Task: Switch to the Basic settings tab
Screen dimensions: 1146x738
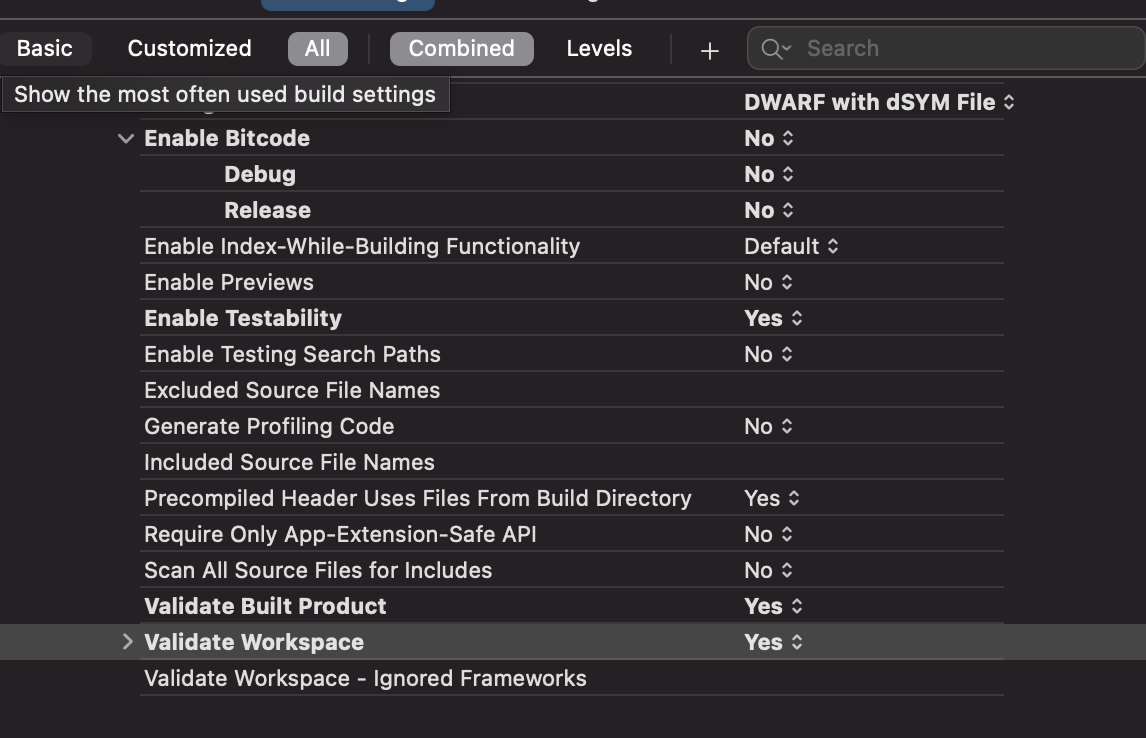Action: pos(43,48)
